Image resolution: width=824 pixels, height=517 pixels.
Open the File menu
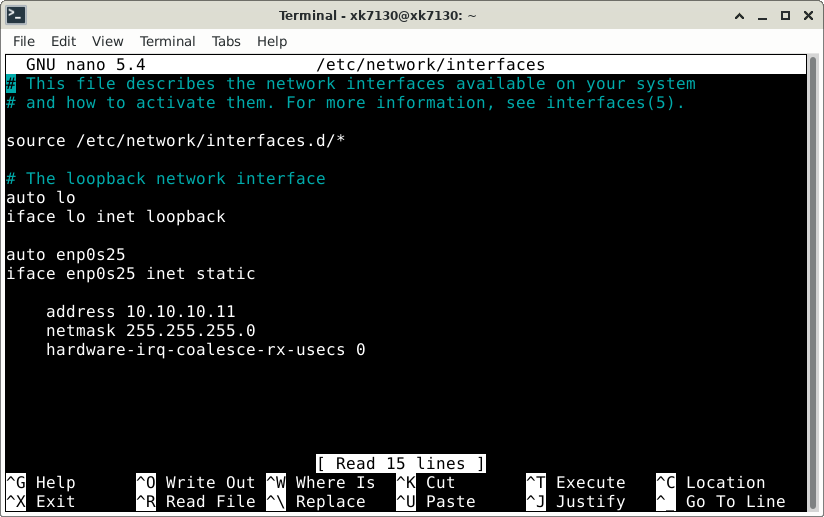click(x=24, y=42)
